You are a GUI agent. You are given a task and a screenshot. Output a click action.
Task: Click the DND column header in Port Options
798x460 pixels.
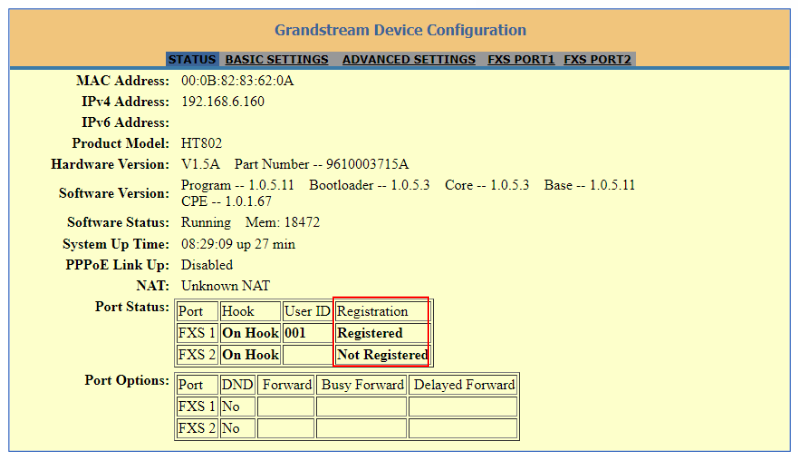tap(237, 385)
